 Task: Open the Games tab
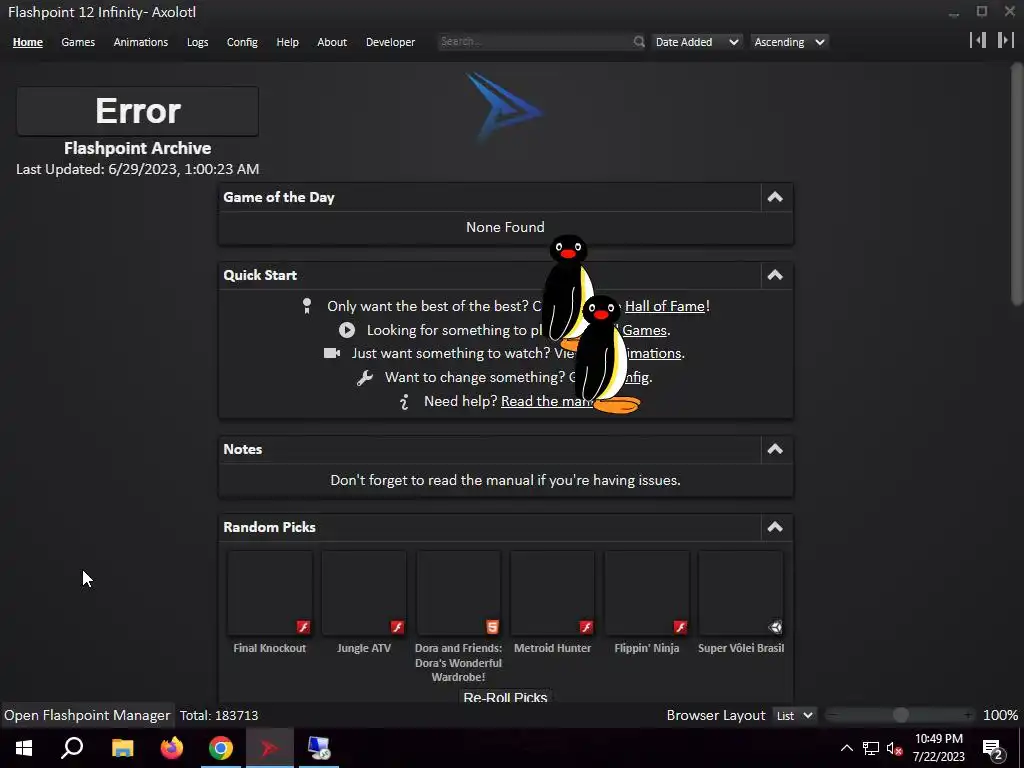point(78,42)
